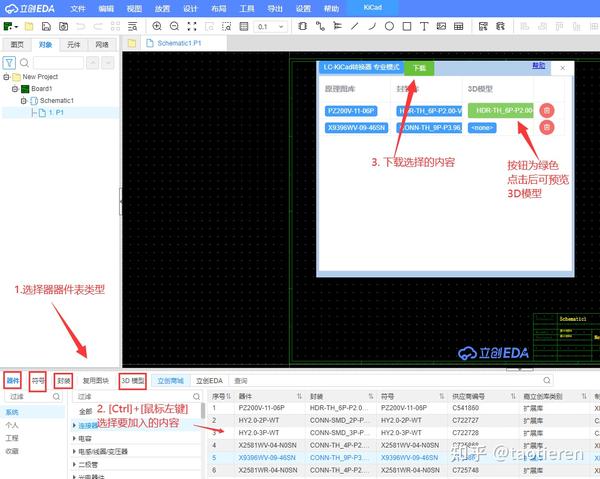This screenshot has width=600, height=479.
Task: Click the red delete icon for PZ200V-11-06P row
Action: 547,110
